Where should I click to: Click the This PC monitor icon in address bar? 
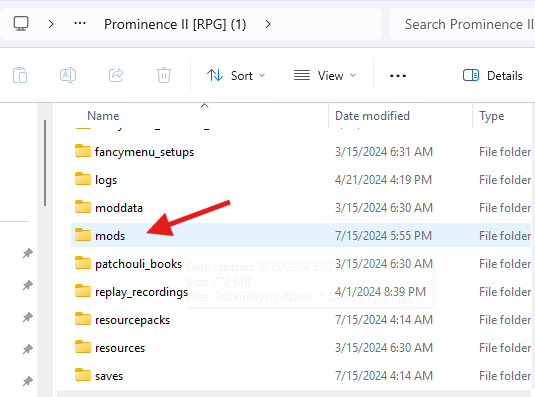(x=21, y=24)
